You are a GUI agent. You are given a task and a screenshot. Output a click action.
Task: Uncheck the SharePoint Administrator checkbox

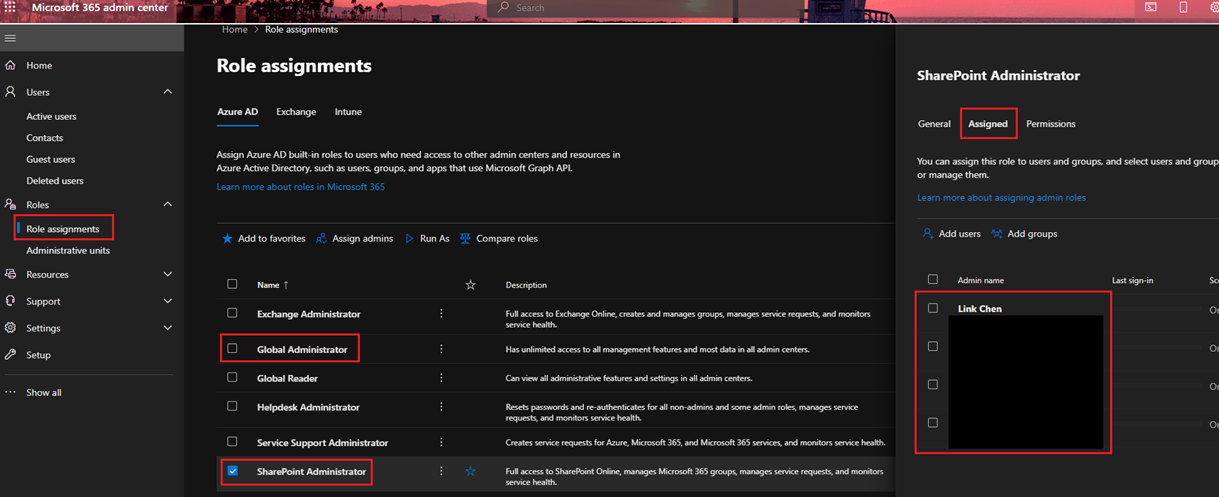click(232, 471)
